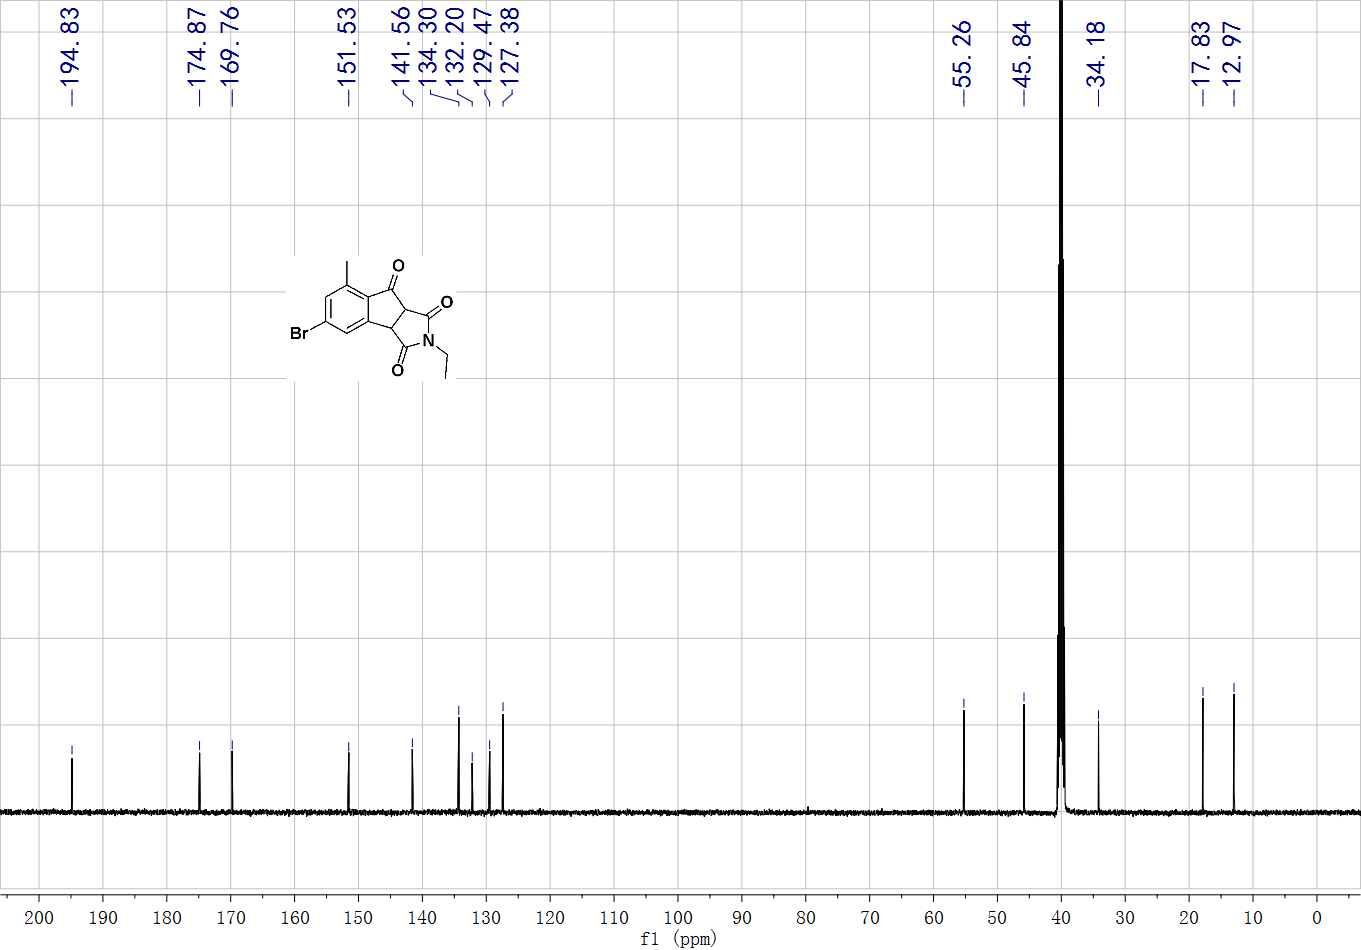Click the 194.83 peak label
The height and width of the screenshot is (950, 1361).
click(70, 47)
